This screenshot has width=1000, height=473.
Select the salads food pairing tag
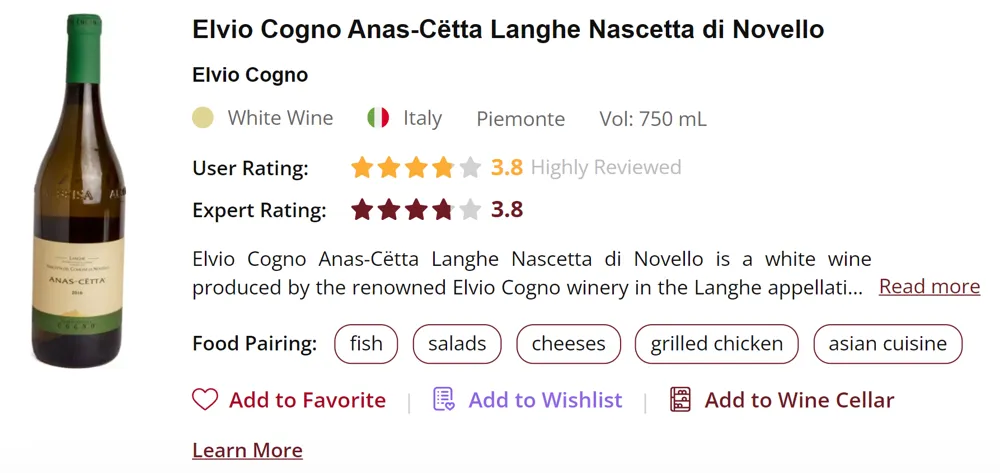click(x=457, y=344)
